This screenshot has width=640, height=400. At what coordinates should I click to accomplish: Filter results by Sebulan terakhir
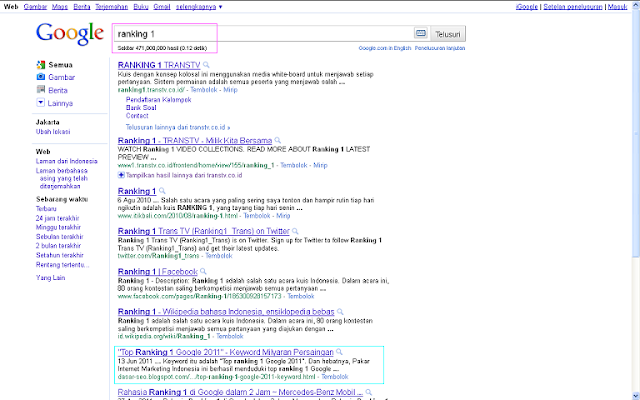tap(60, 237)
